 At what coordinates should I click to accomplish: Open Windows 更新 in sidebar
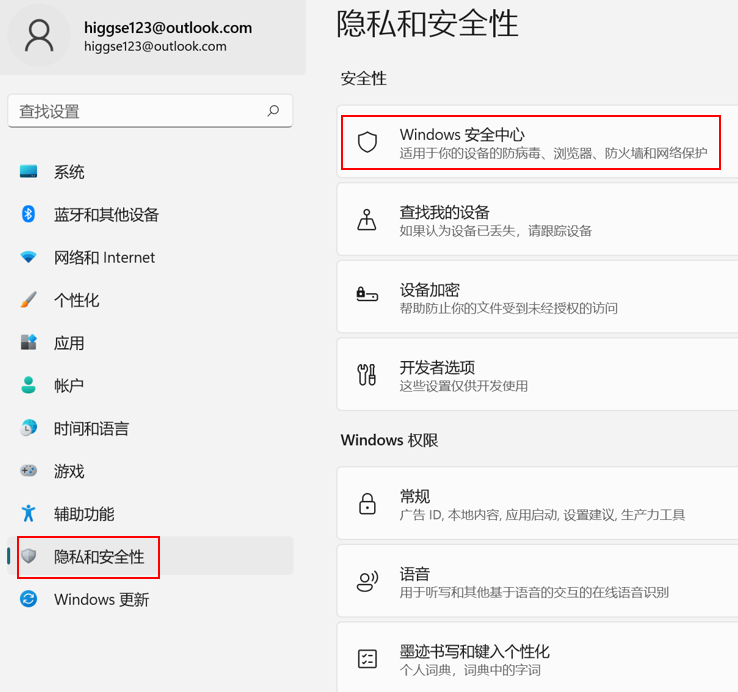click(101, 599)
